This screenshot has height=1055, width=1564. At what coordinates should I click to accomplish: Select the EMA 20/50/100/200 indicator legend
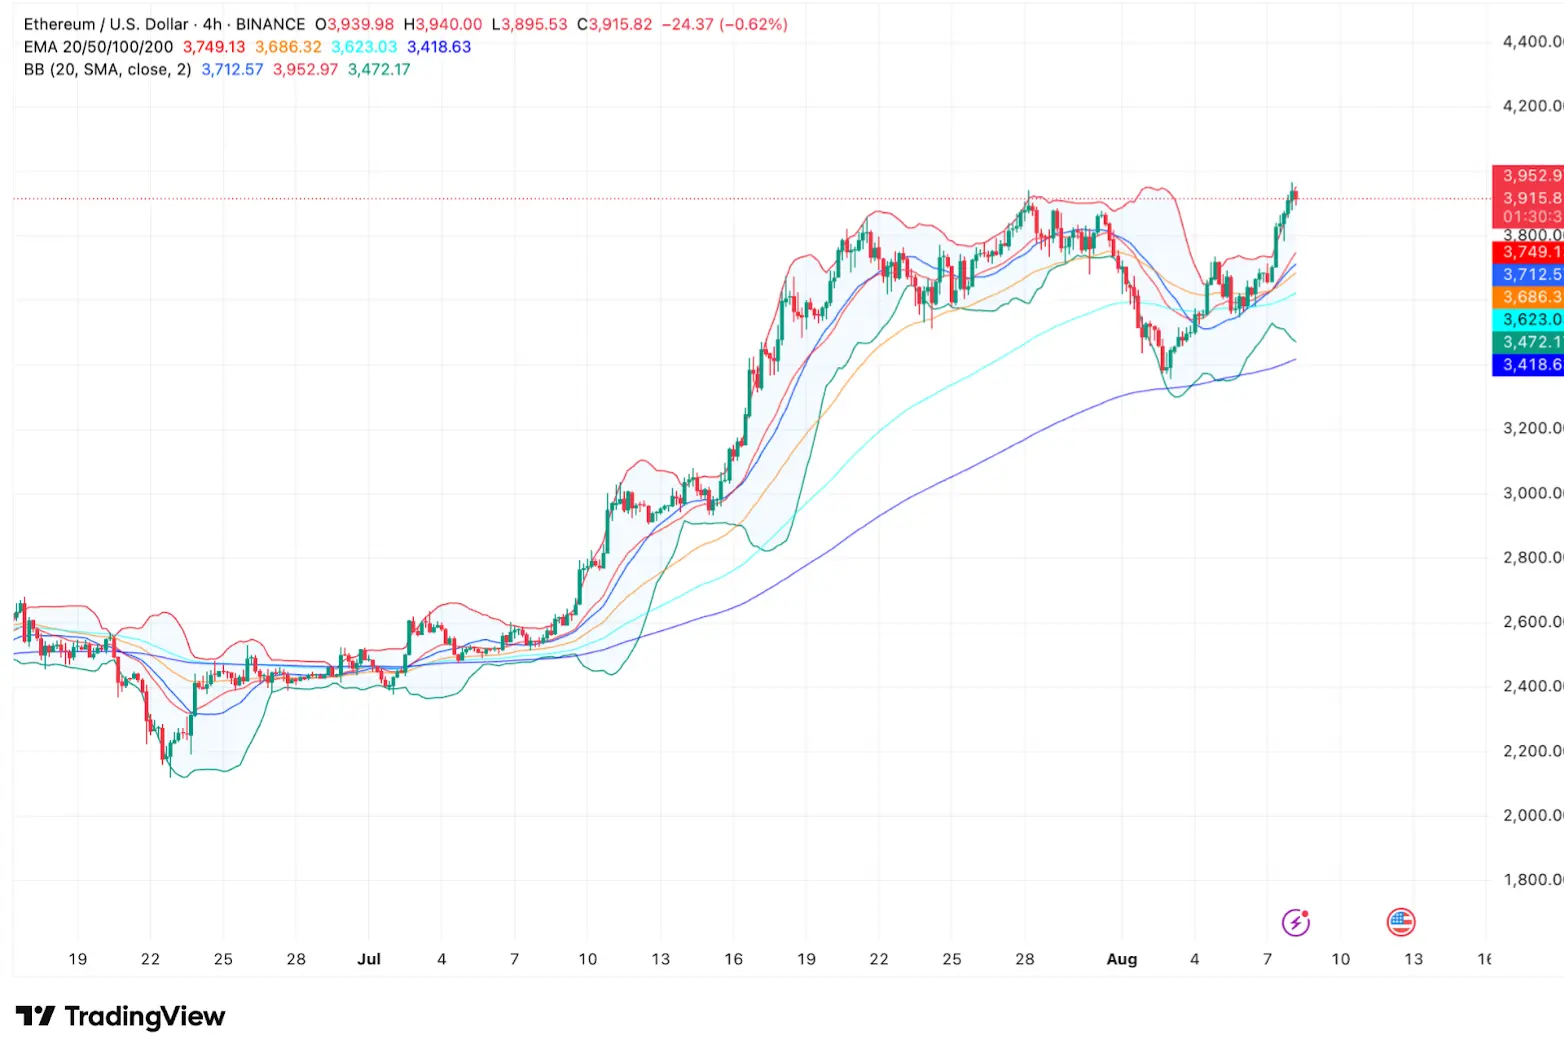click(x=98, y=47)
